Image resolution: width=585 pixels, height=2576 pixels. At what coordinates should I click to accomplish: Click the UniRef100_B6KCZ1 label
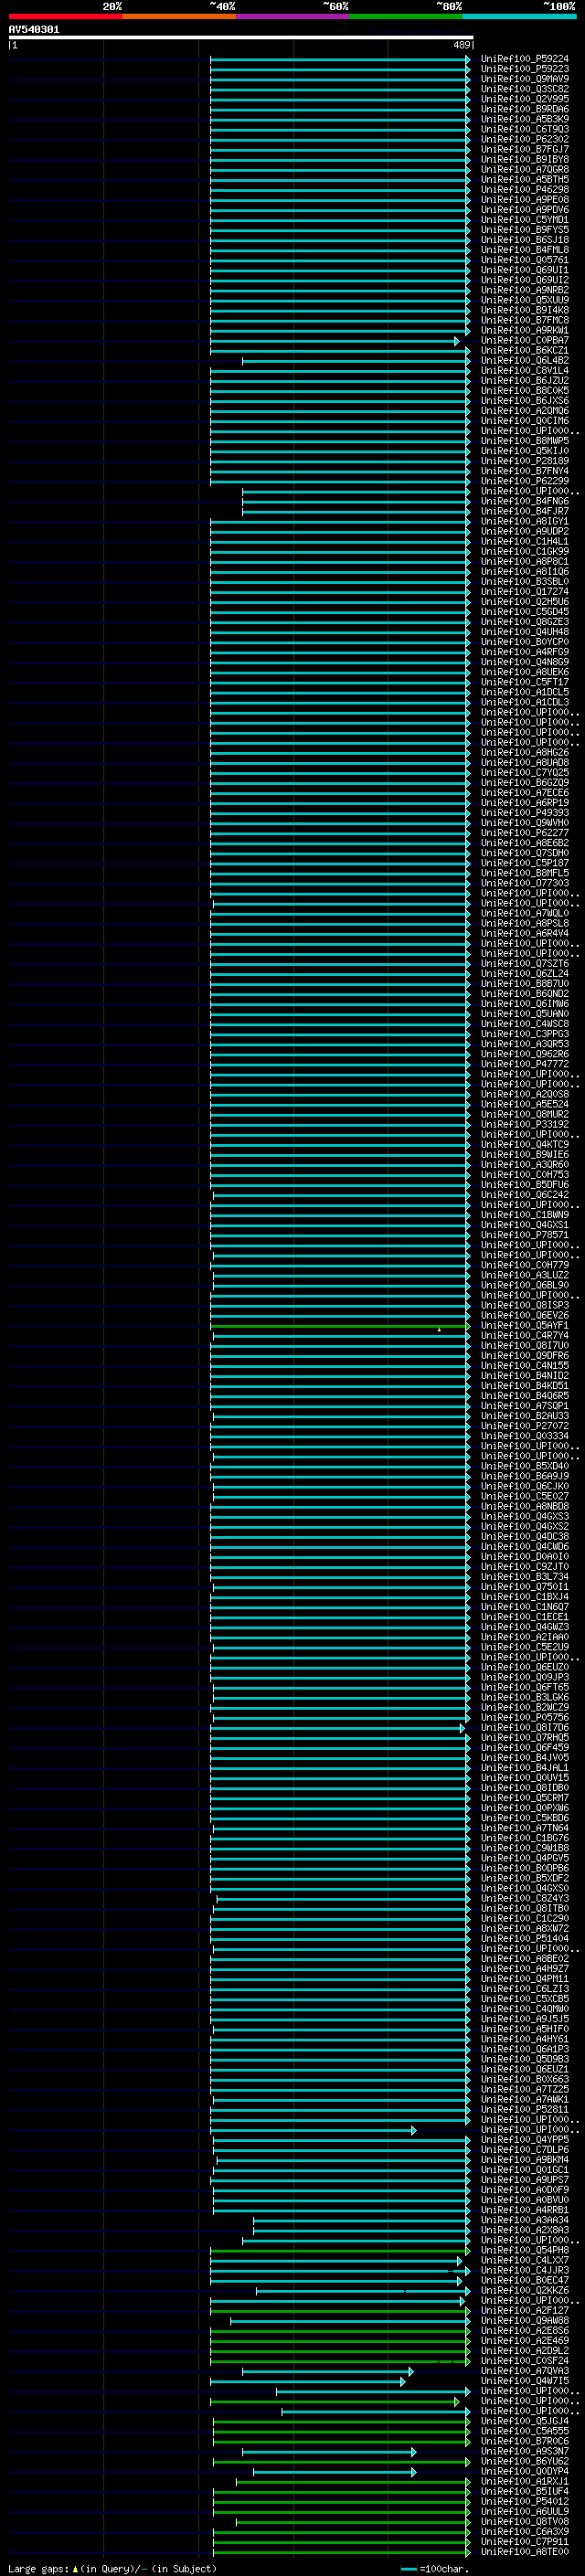tap(524, 350)
